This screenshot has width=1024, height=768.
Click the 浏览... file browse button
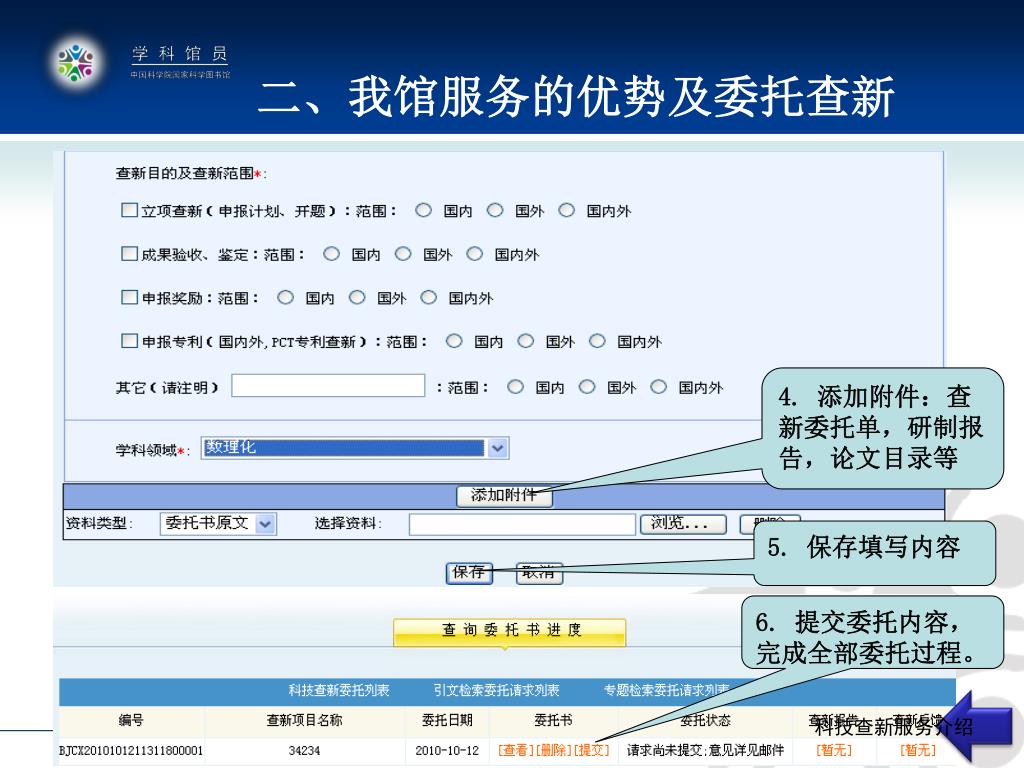[681, 523]
